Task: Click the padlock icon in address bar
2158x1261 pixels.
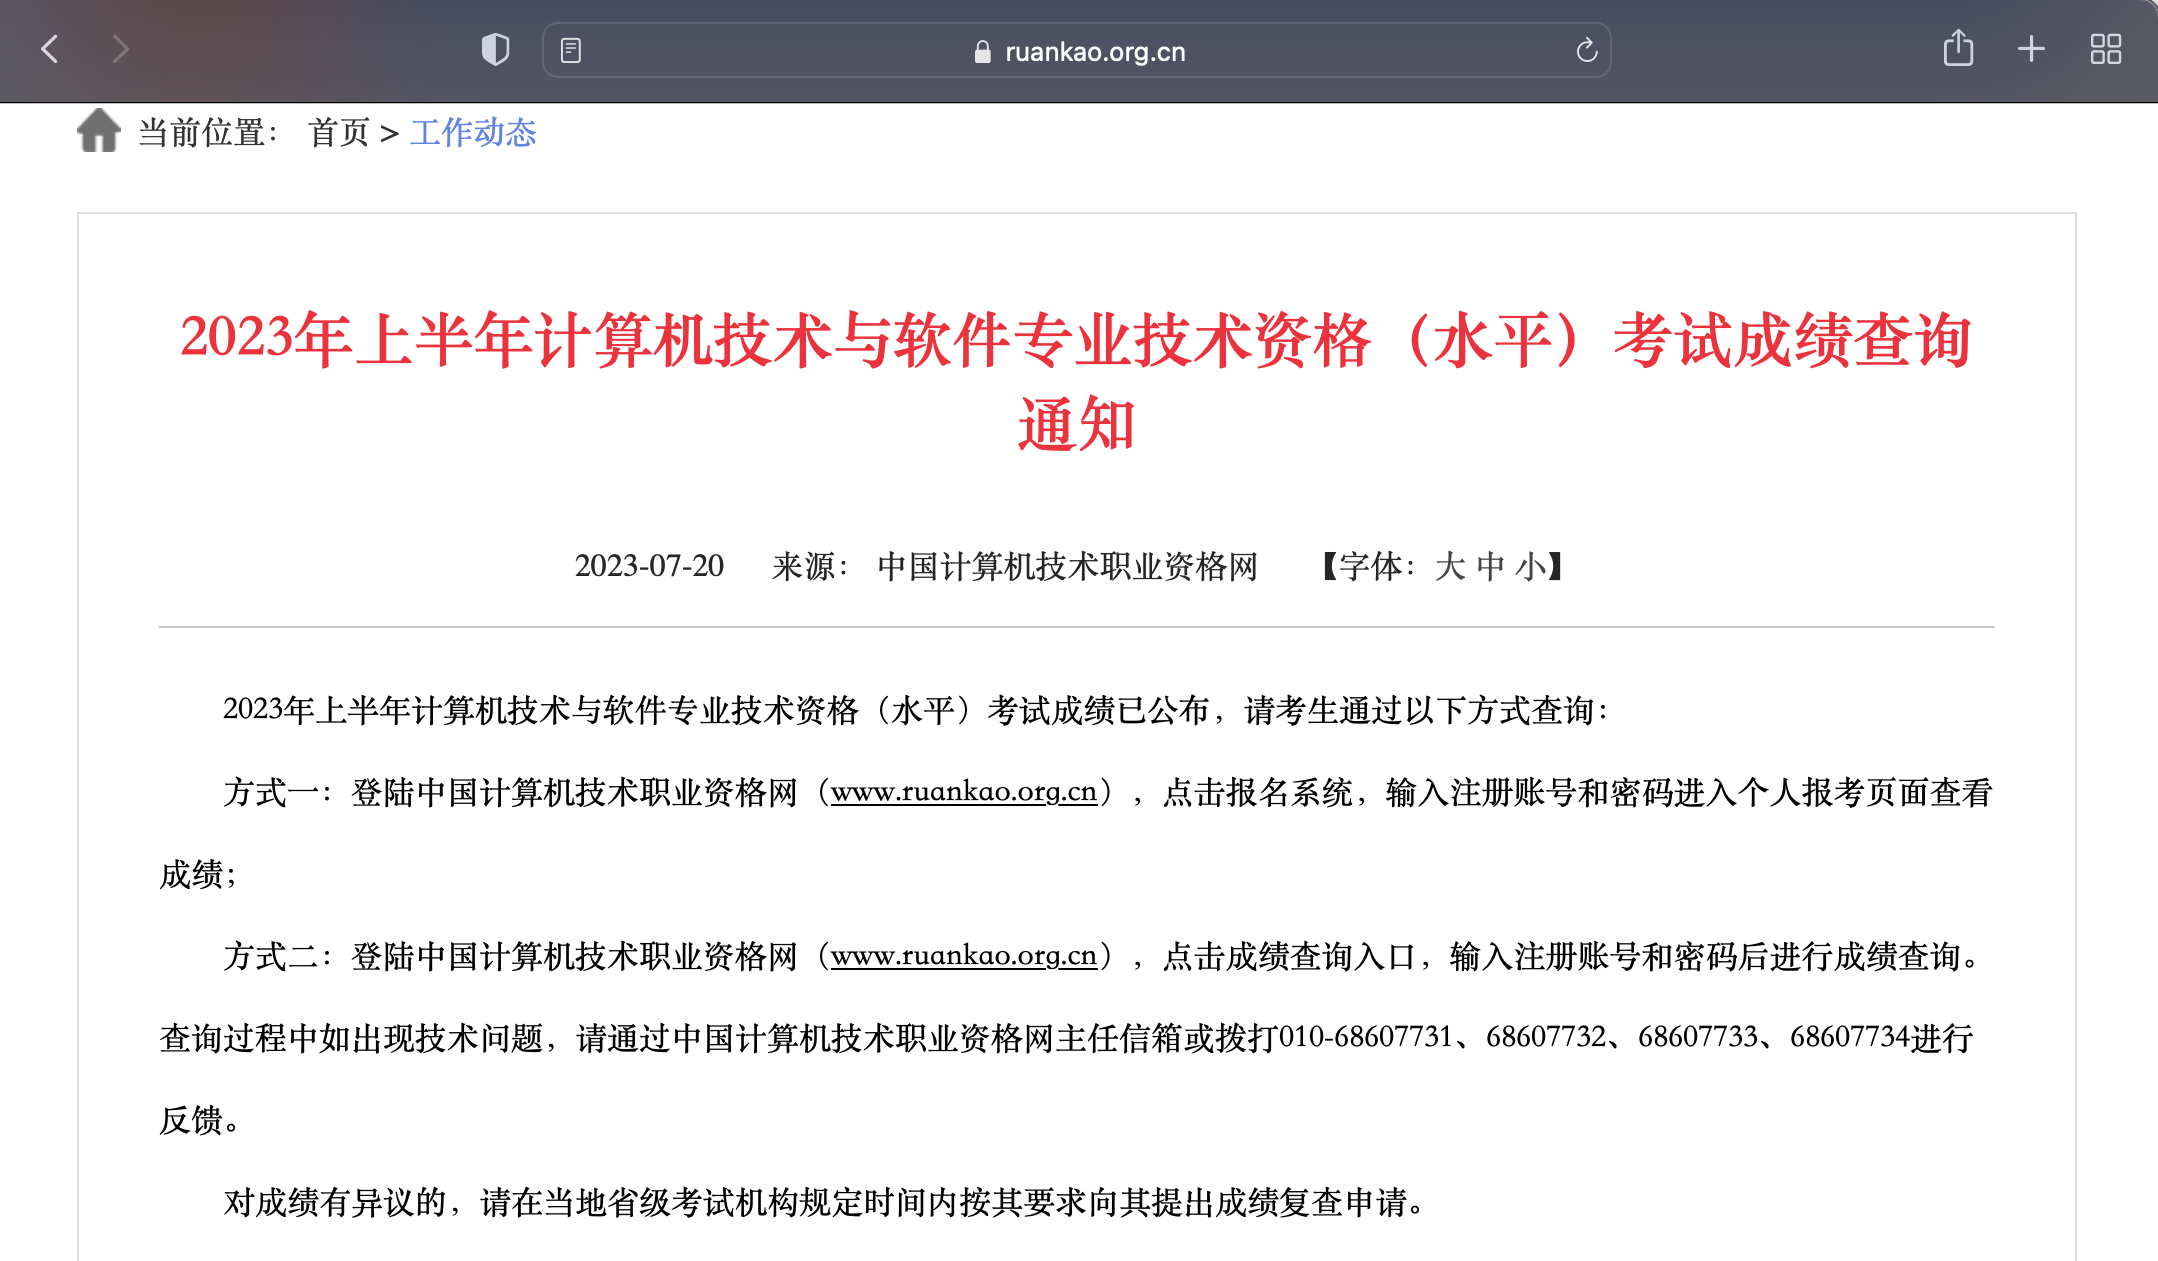Action: pyautogui.click(x=982, y=52)
